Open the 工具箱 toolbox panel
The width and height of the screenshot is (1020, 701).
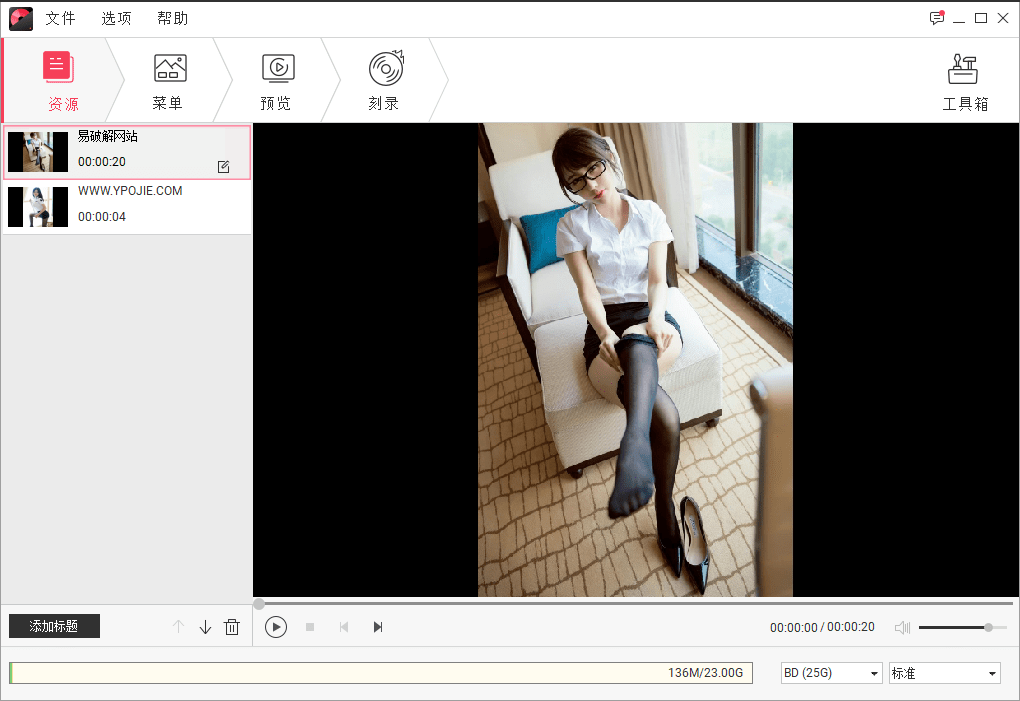pos(962,80)
